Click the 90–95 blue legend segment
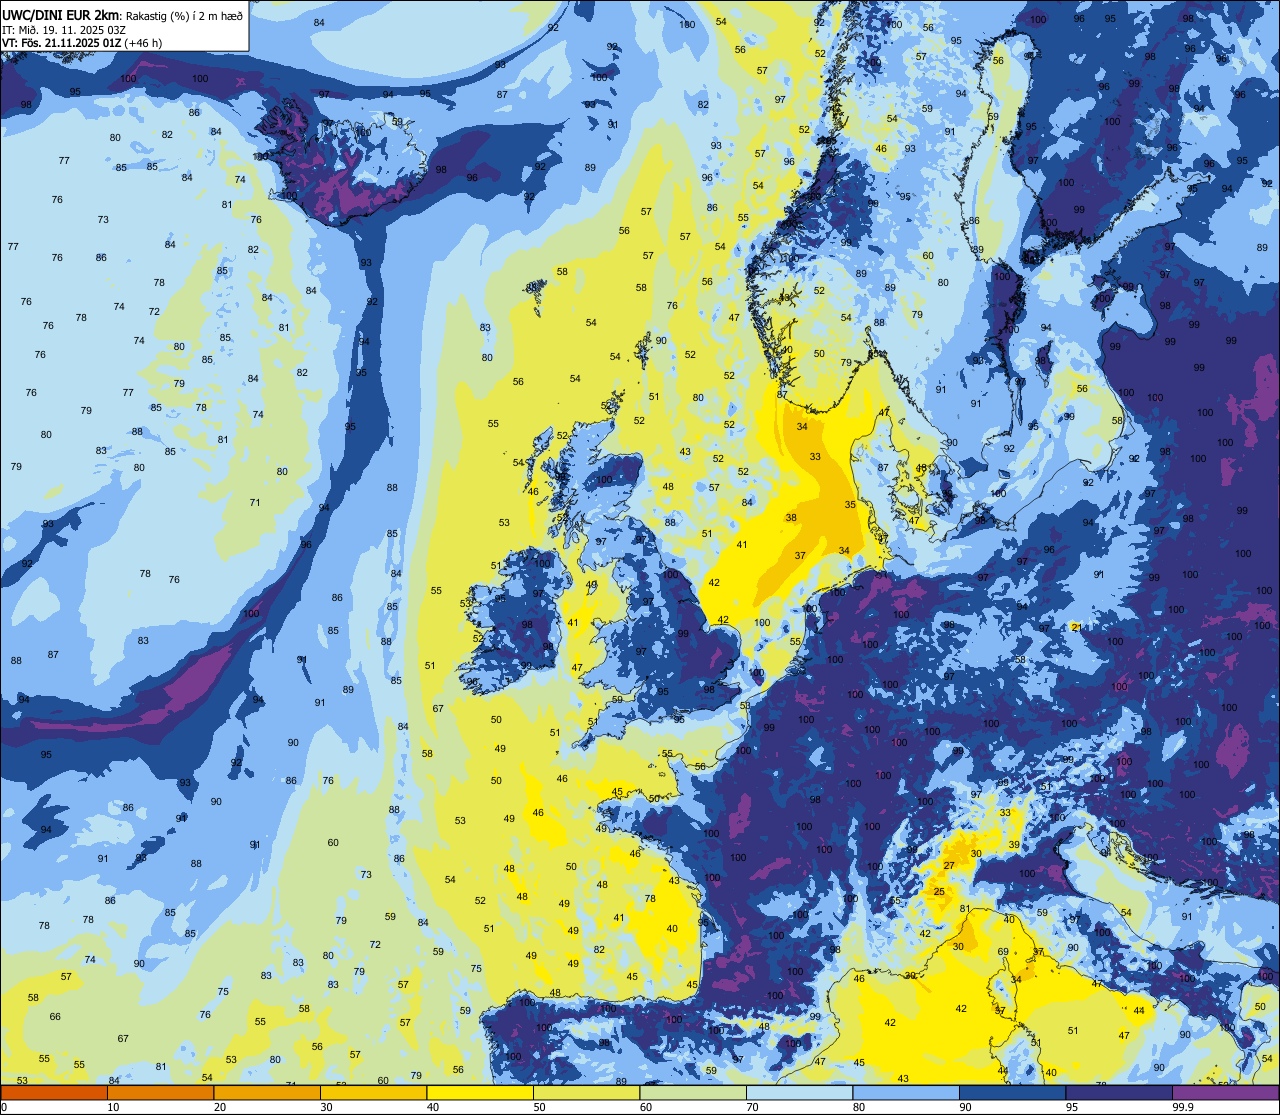Viewport: 1280px width, 1115px height. click(x=1013, y=1093)
